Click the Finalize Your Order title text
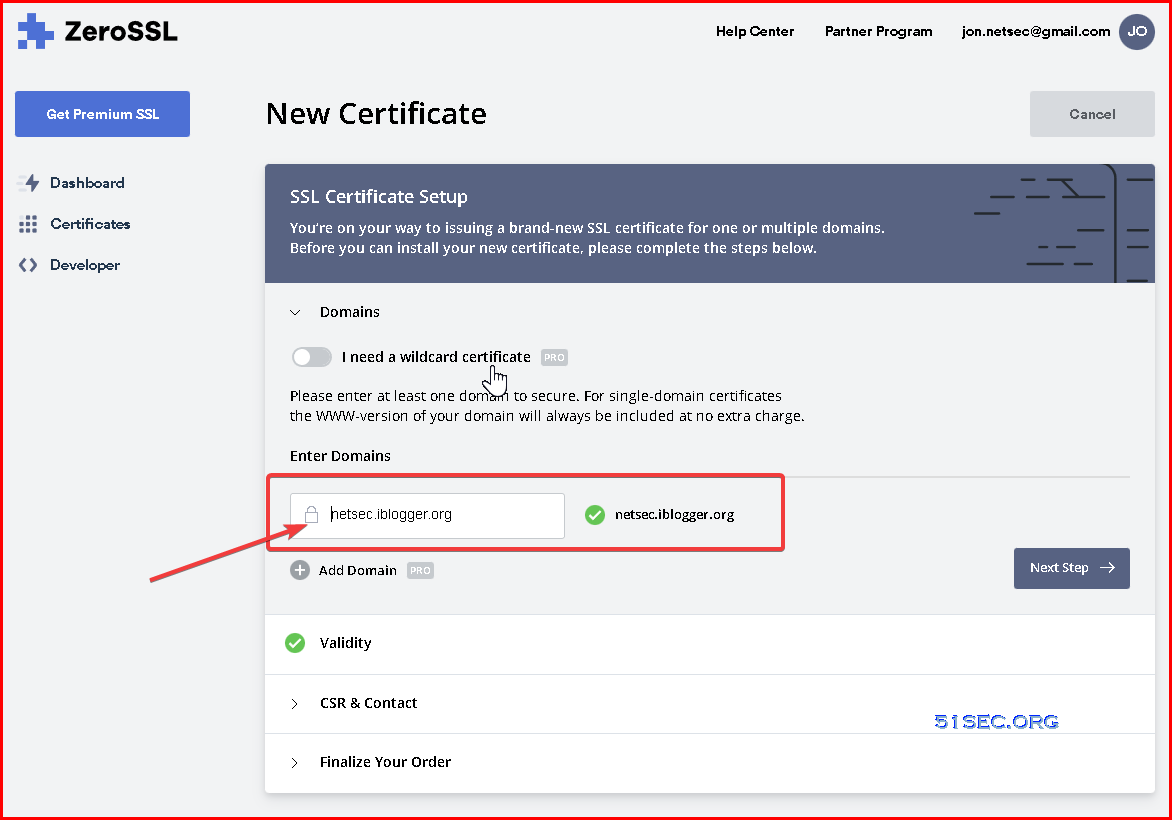The image size is (1172, 820). [x=385, y=762]
